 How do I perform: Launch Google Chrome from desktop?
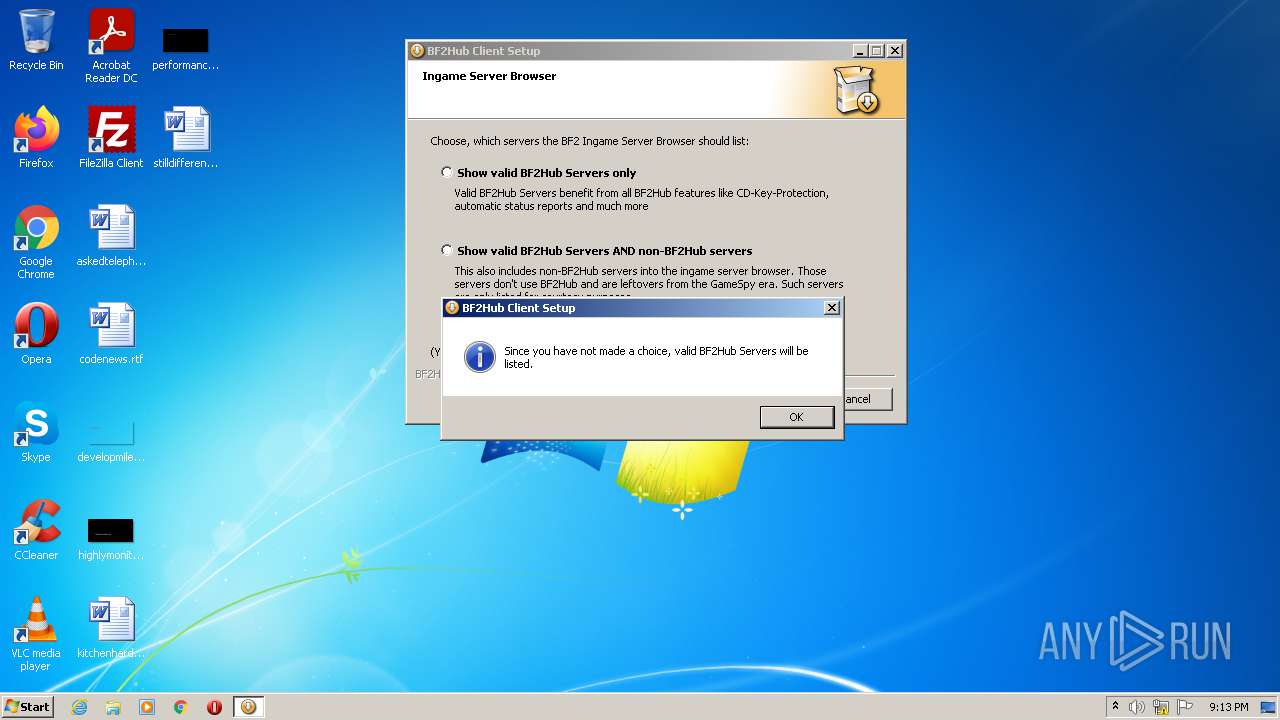point(36,242)
